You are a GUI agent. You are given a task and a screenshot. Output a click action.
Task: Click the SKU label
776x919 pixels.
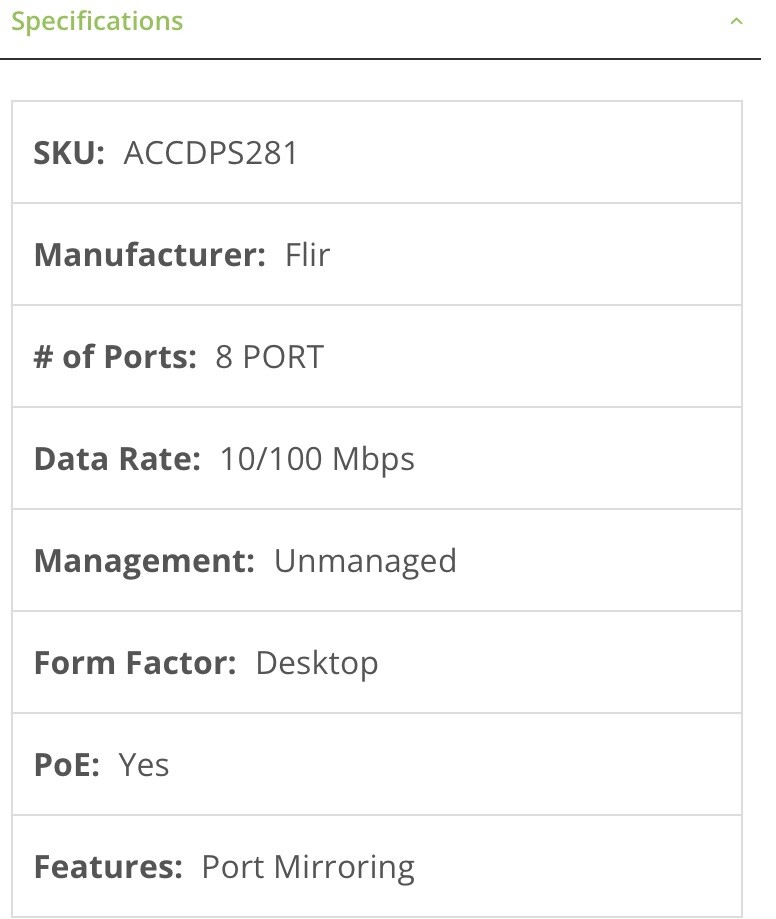click(x=69, y=153)
